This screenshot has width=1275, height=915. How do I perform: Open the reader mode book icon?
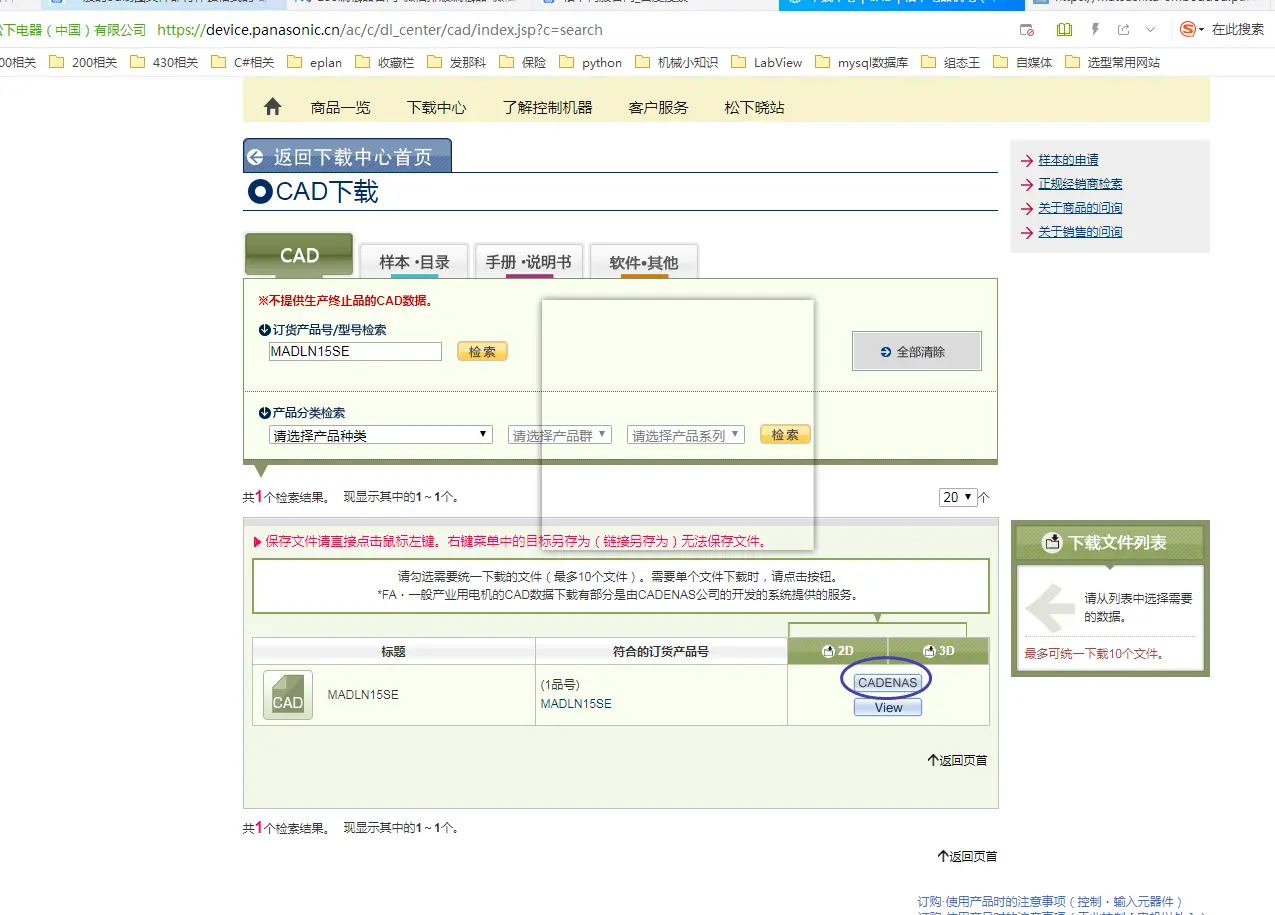tap(1064, 30)
